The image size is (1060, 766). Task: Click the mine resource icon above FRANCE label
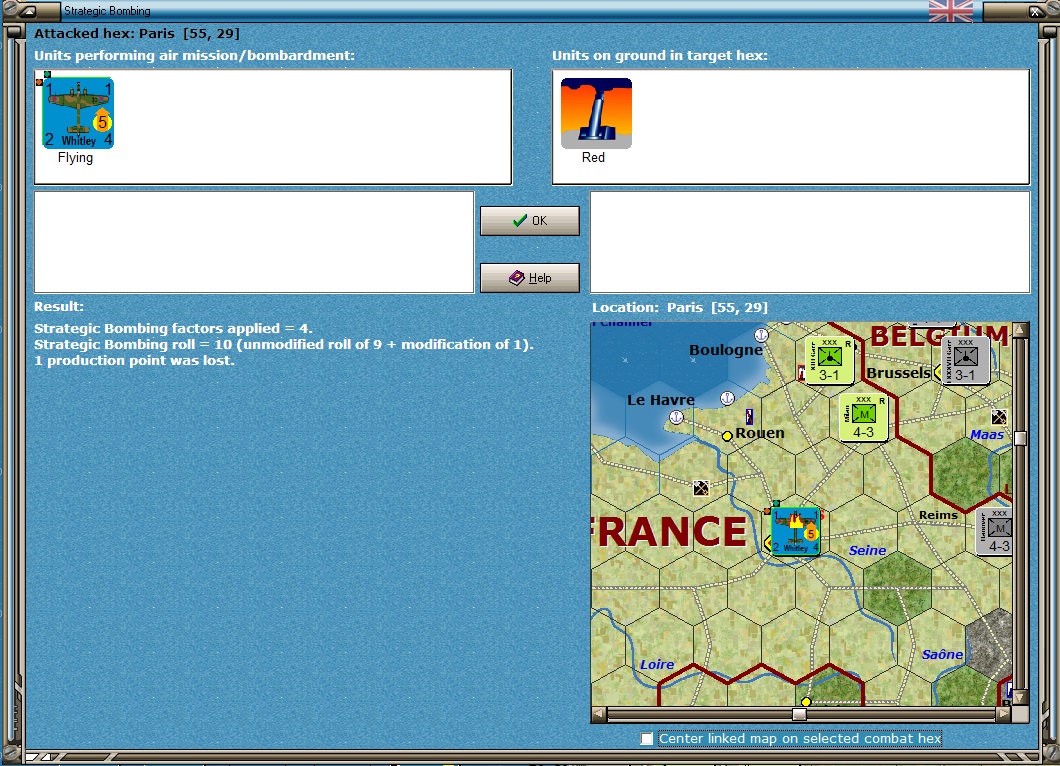pyautogui.click(x=701, y=487)
